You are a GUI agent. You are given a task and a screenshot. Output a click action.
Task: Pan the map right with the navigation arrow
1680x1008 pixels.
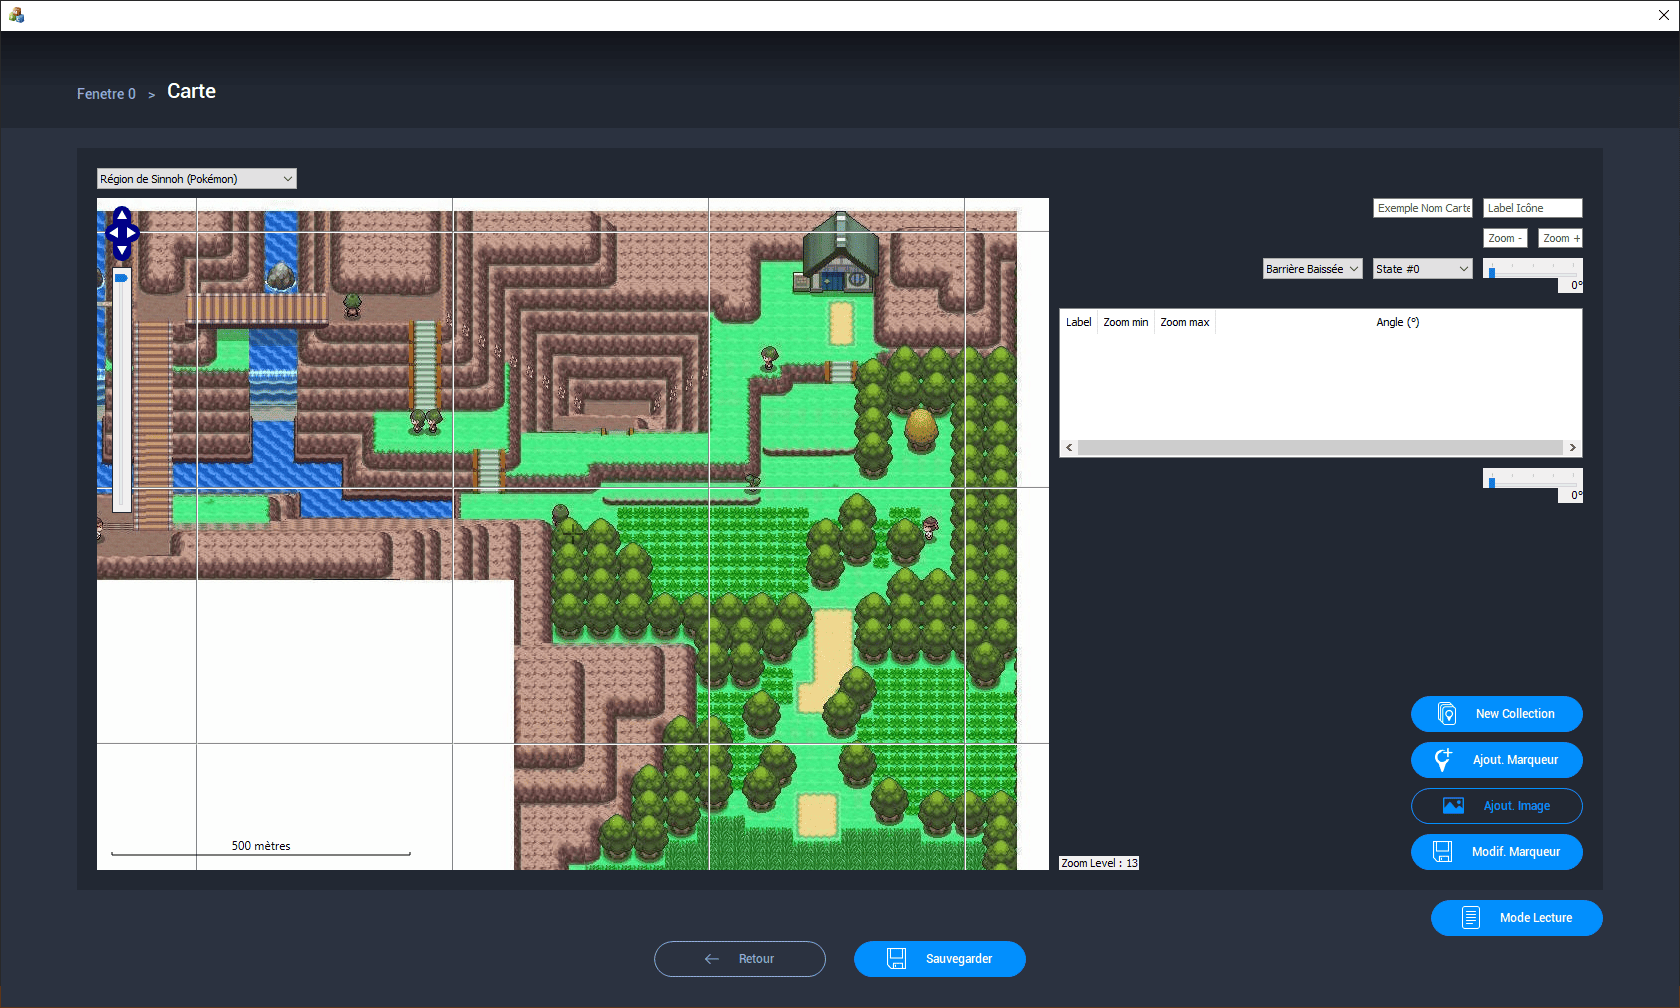pos(132,233)
